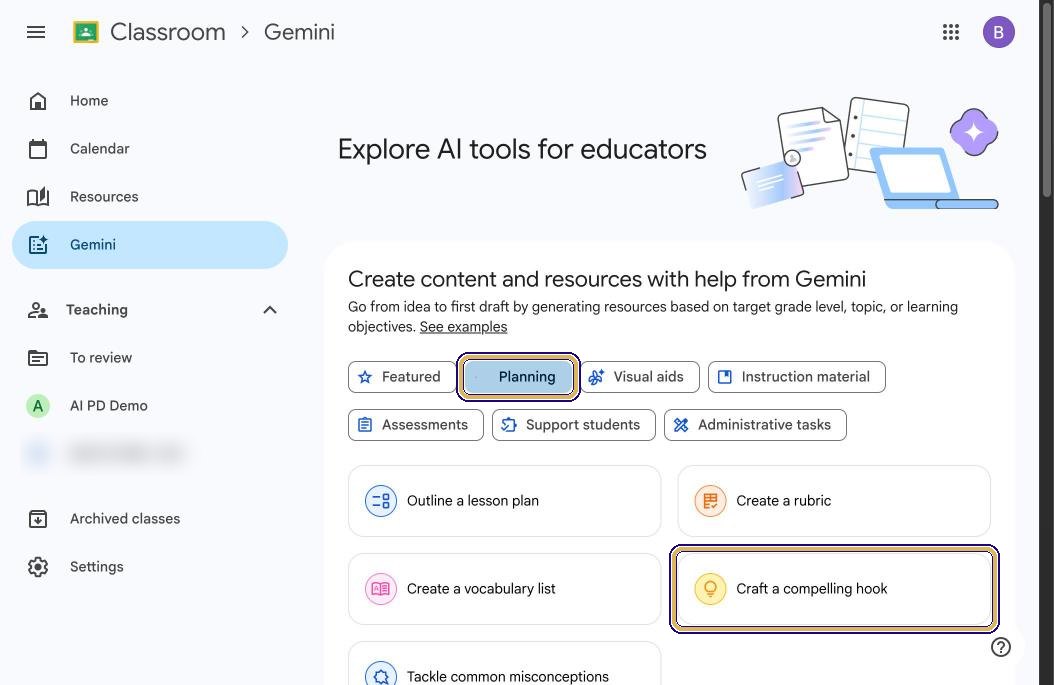Open To review in the sidebar

point(150,358)
